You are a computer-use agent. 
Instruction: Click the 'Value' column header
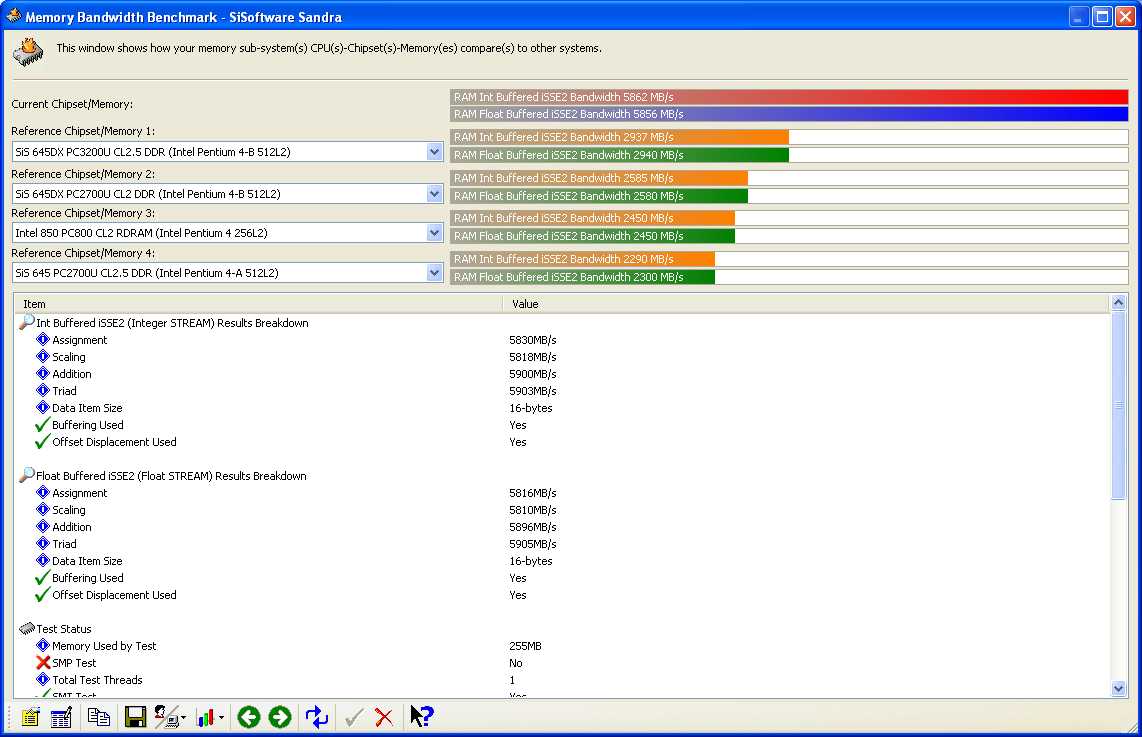(x=806, y=304)
